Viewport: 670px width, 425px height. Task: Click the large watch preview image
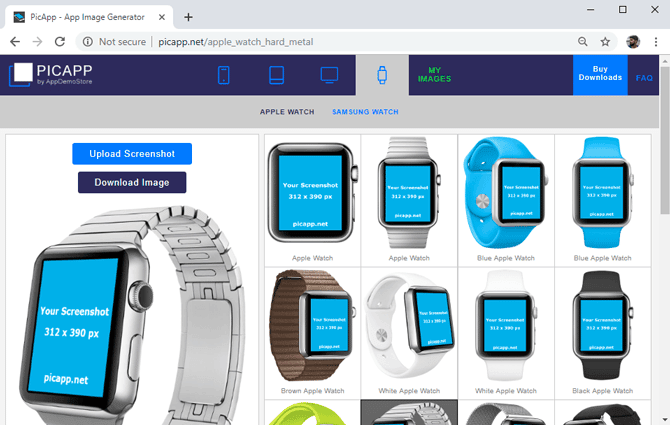click(132, 315)
